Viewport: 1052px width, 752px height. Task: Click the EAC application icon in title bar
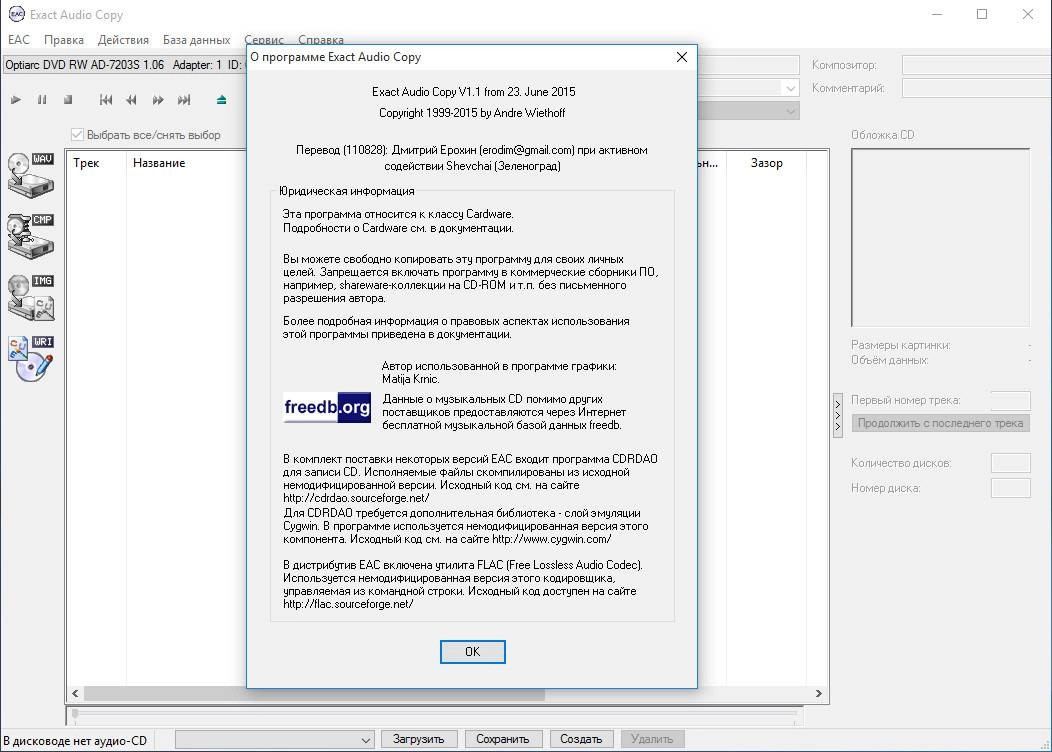[x=16, y=14]
